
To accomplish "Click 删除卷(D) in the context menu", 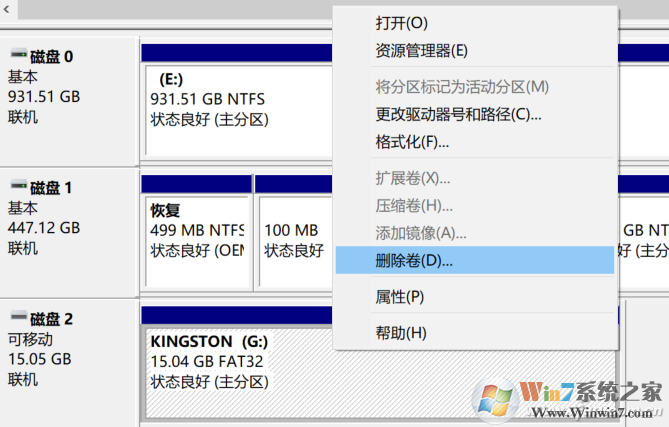I will pyautogui.click(x=414, y=261).
